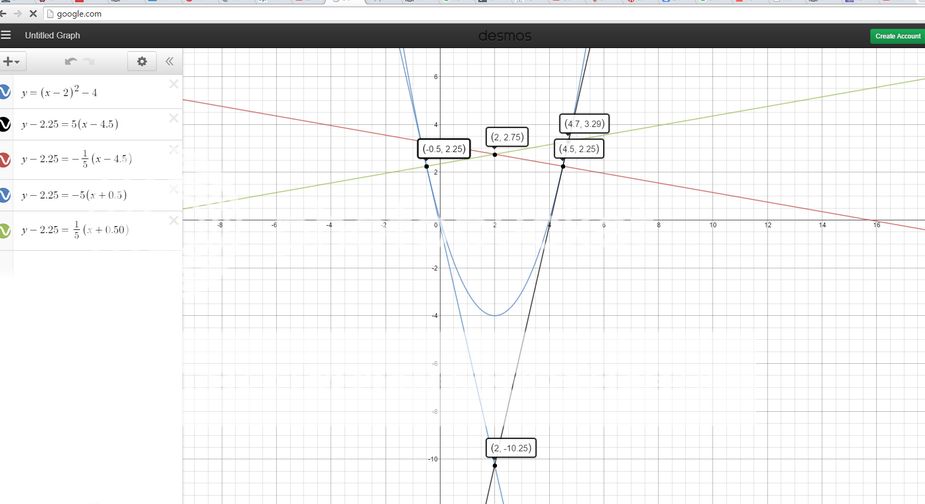925x504 pixels.
Task: Hide the parabola y=(x-2)²-4 graph
Action: coord(5,93)
